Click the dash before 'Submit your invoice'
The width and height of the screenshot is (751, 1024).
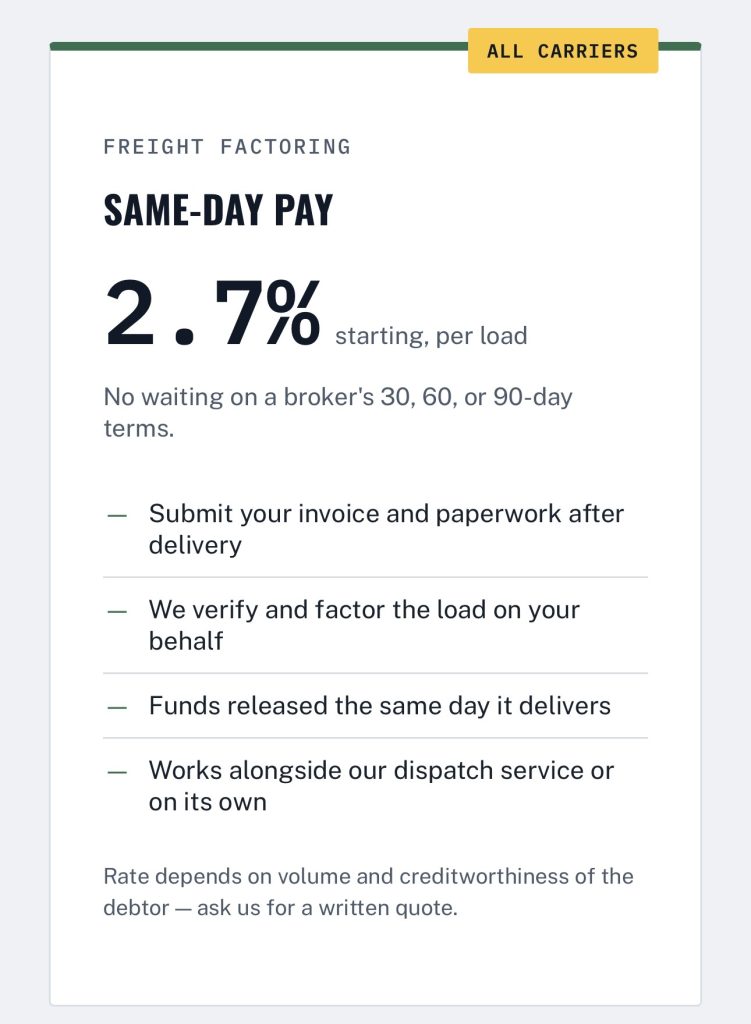click(x=118, y=515)
